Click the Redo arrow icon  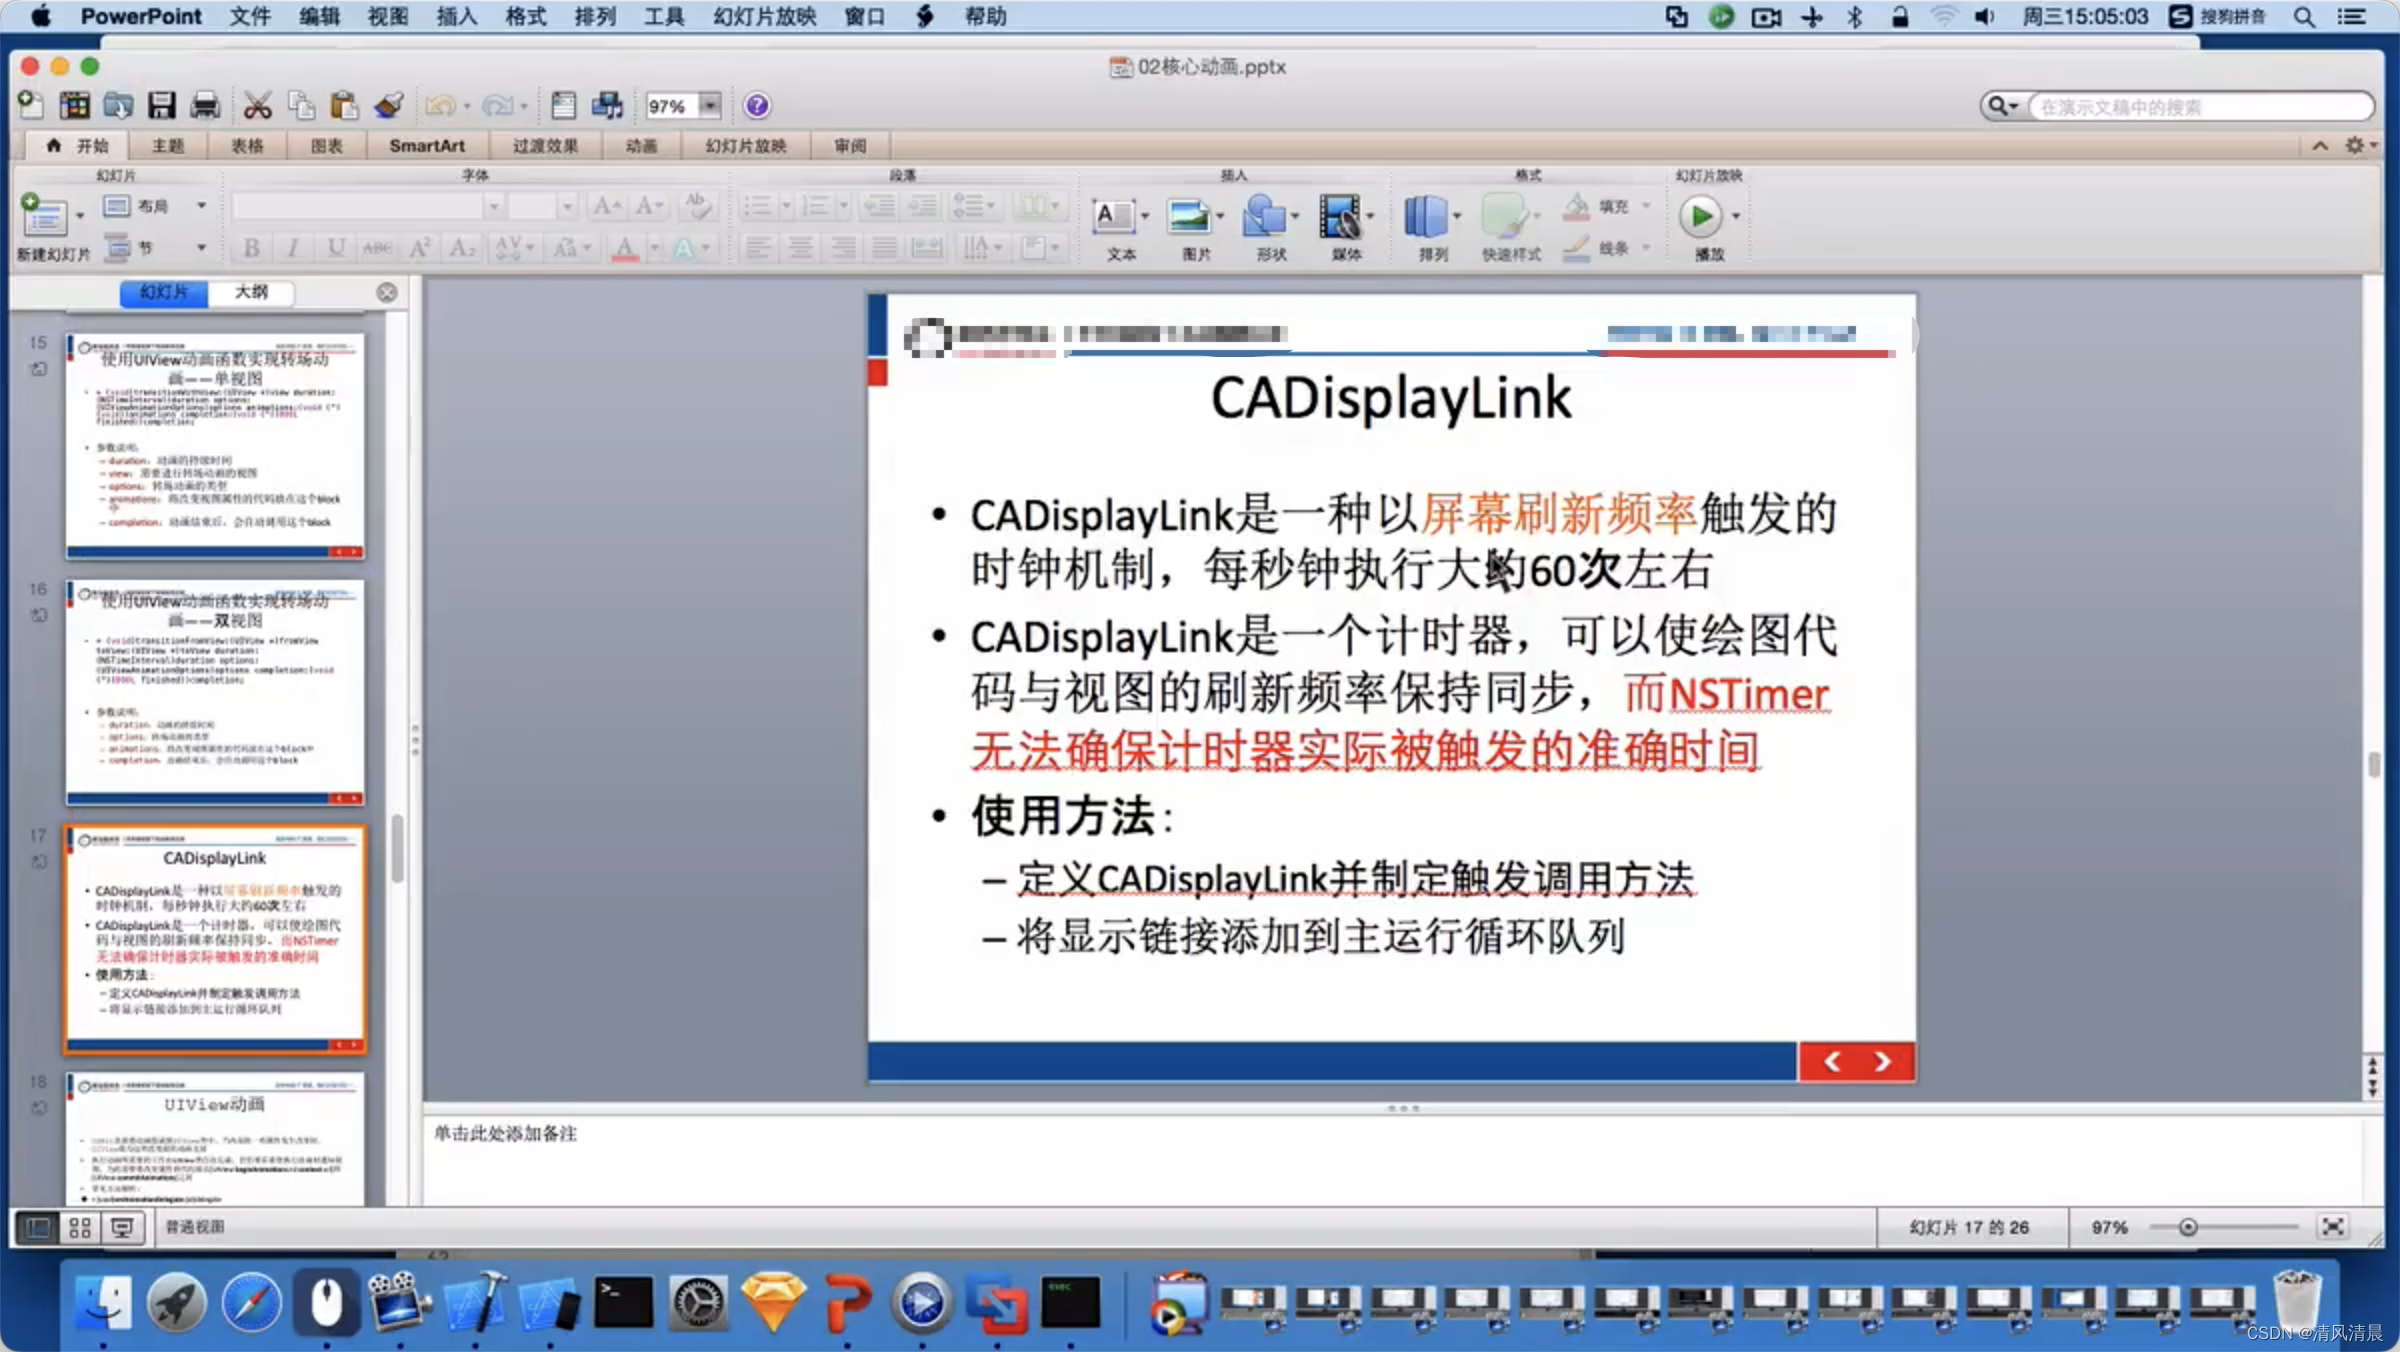coord(497,105)
